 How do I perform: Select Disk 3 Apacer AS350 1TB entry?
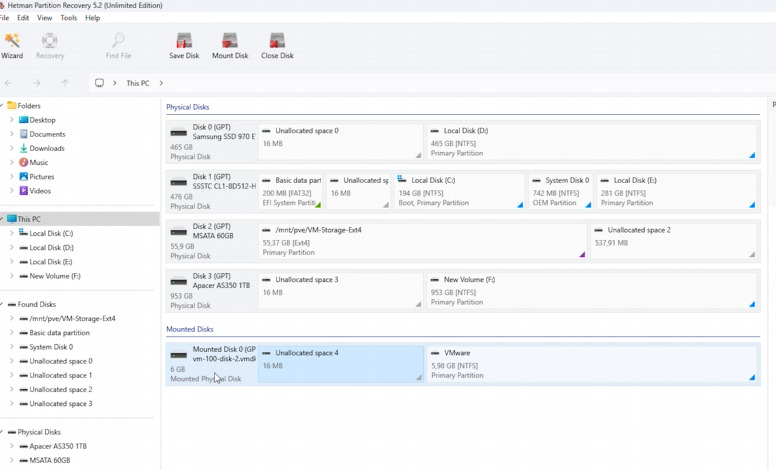212,291
